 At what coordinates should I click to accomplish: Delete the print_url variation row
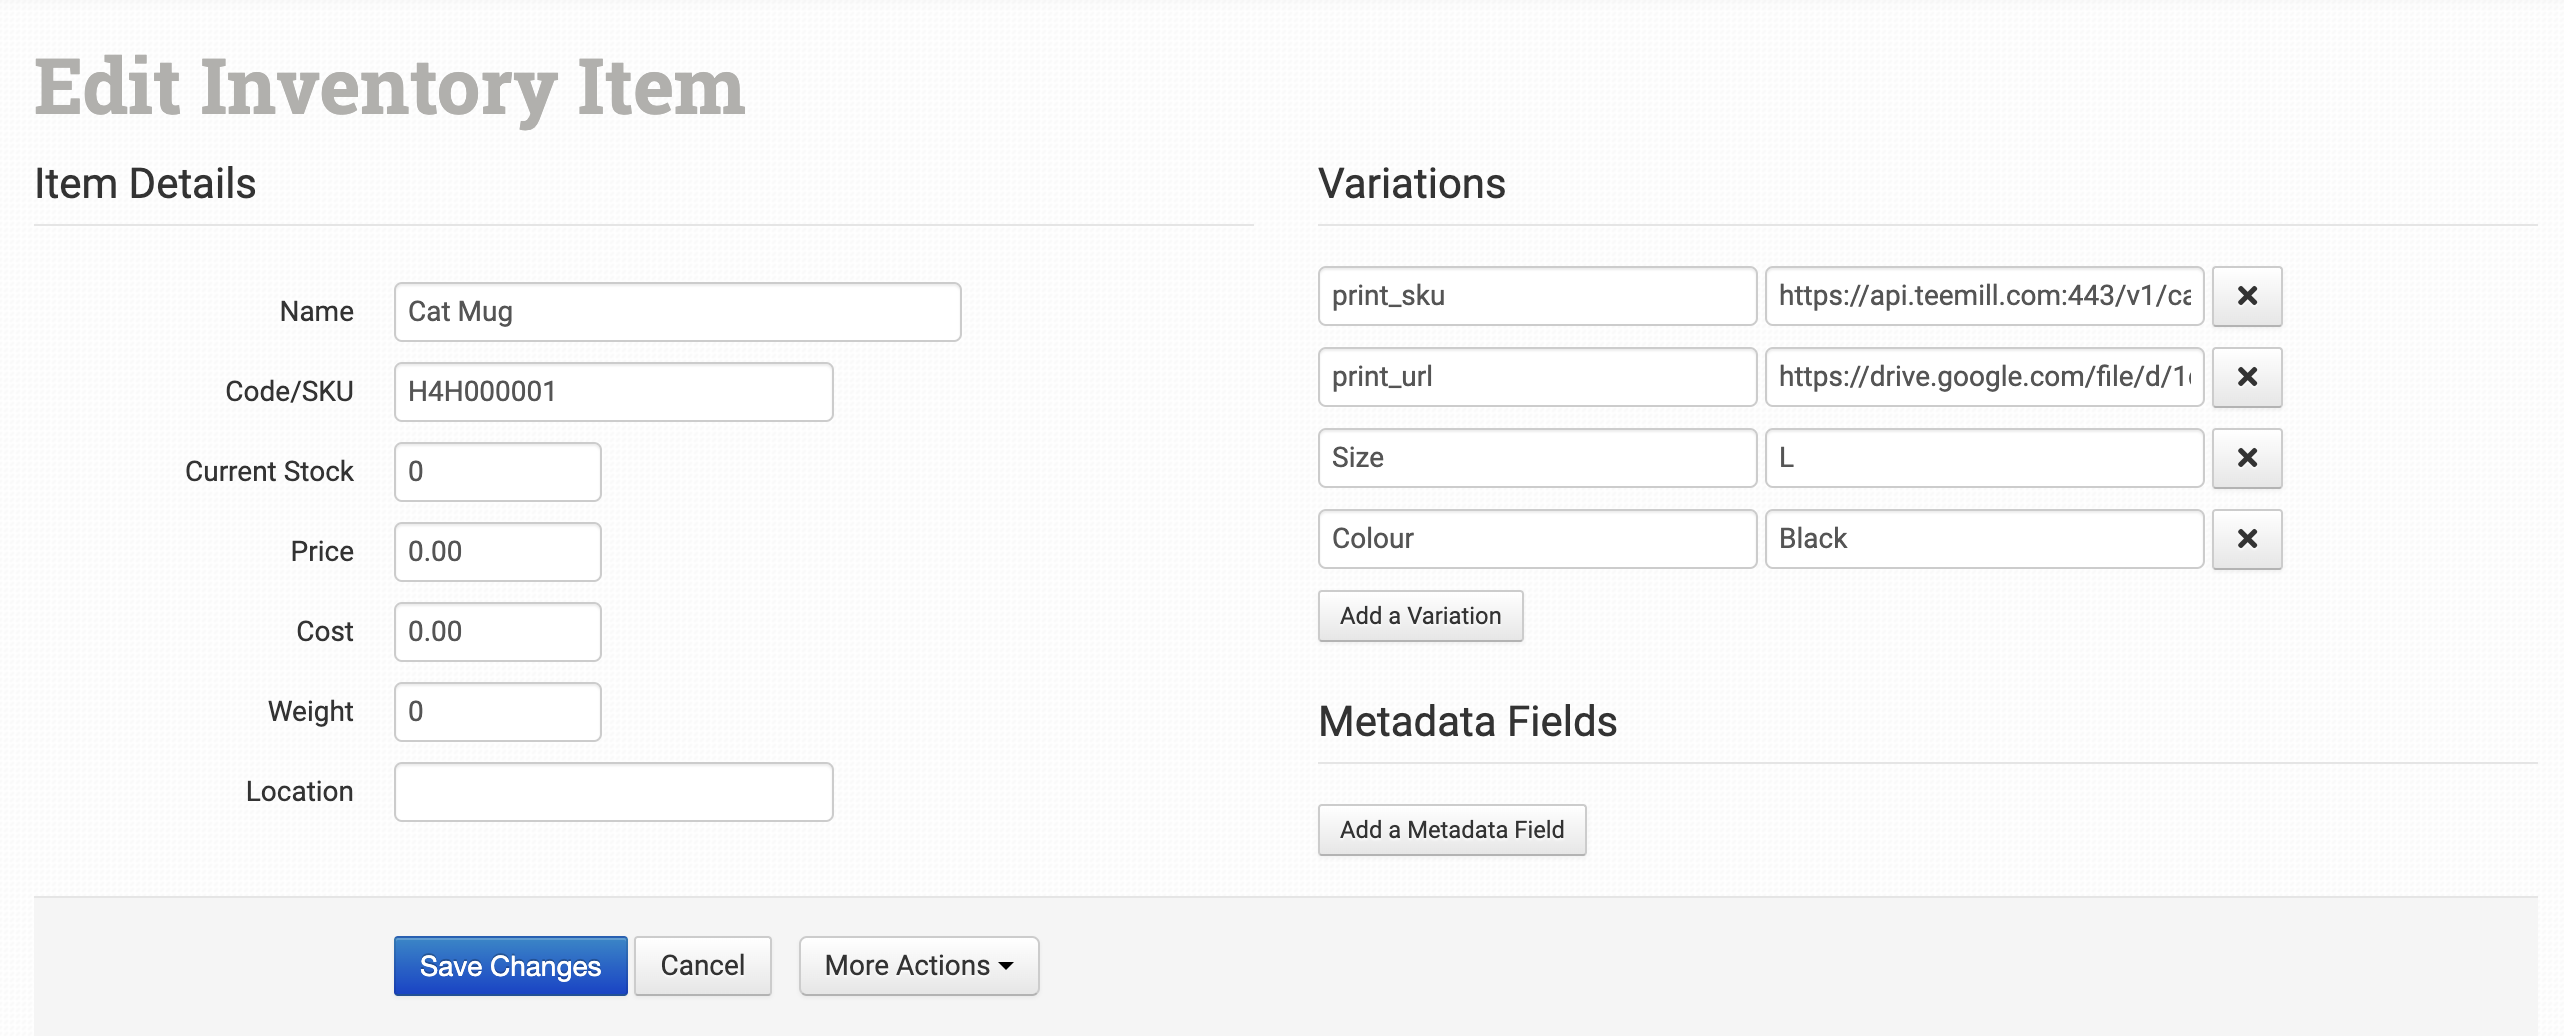(2246, 377)
